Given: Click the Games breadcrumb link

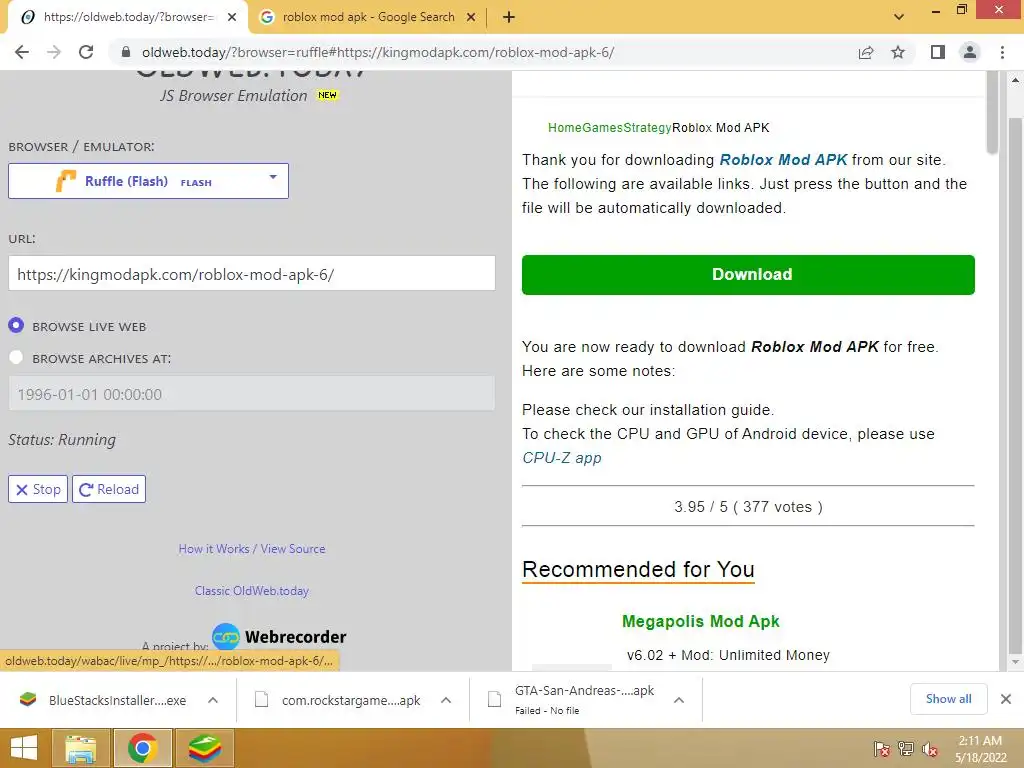Looking at the screenshot, I should click(602, 128).
